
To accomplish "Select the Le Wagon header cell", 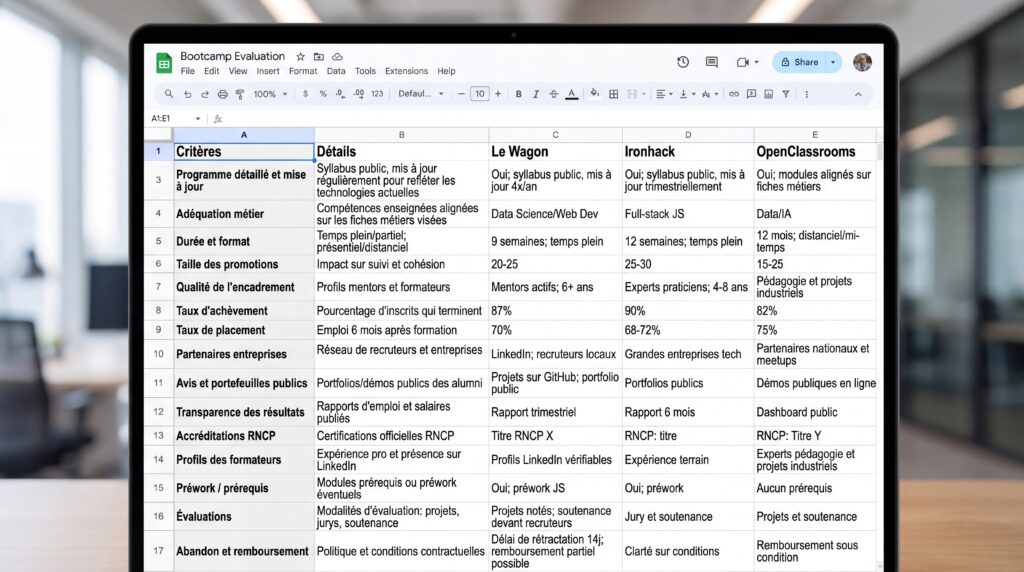I will click(x=555, y=151).
